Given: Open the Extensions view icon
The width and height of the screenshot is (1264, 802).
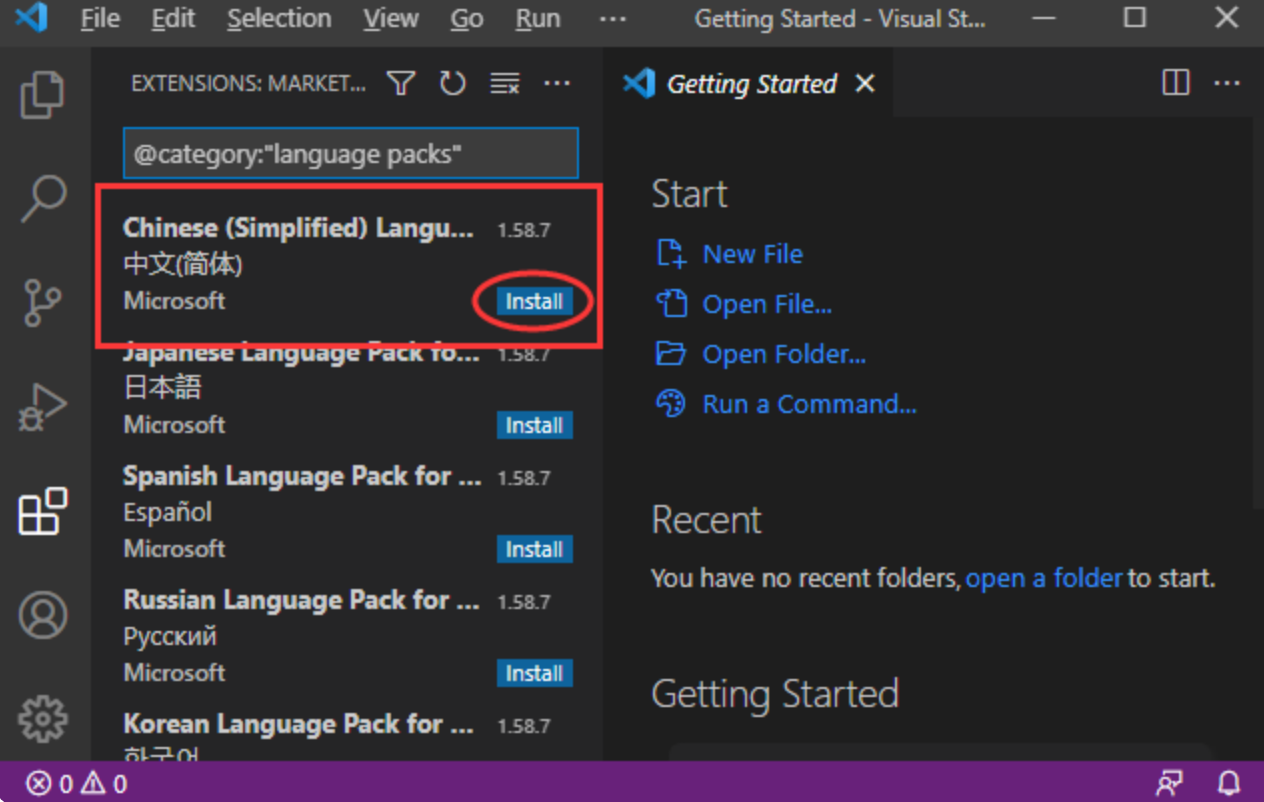Looking at the screenshot, I should 42,511.
